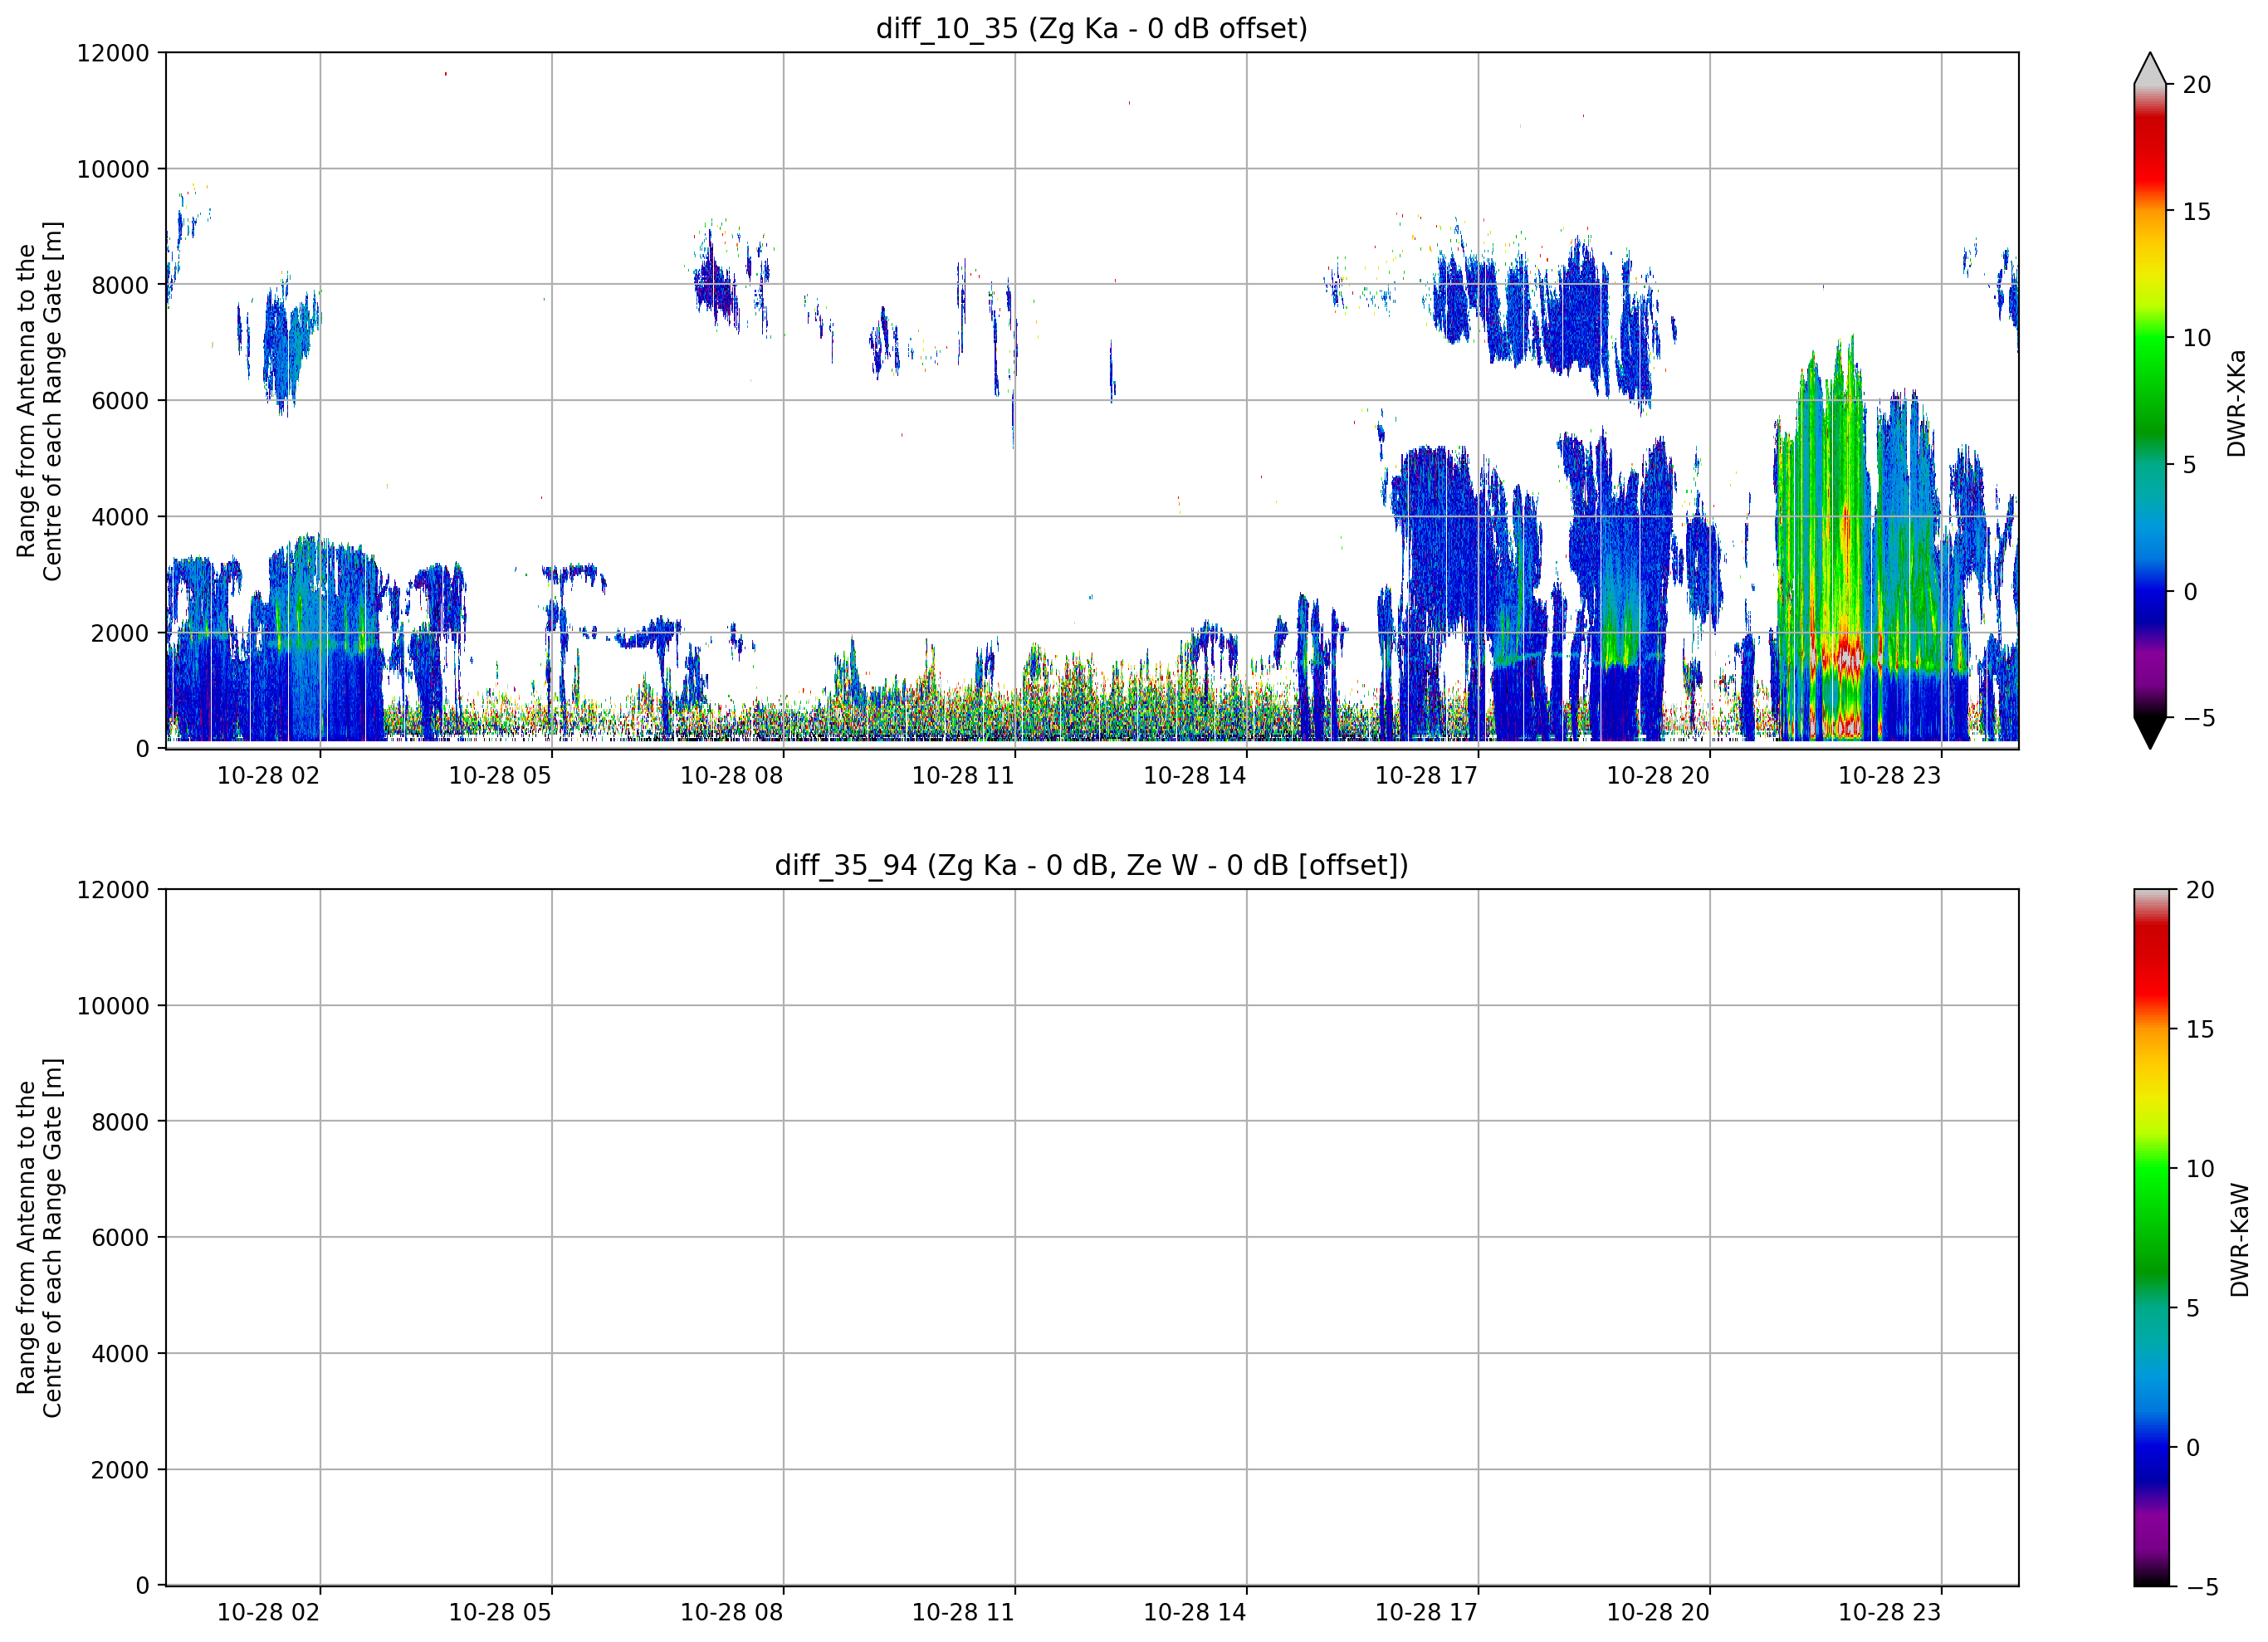Image resolution: width=2268 pixels, height=1642 pixels.
Task: Click the 10-28 11 tick label on top plot
Action: coord(962,776)
